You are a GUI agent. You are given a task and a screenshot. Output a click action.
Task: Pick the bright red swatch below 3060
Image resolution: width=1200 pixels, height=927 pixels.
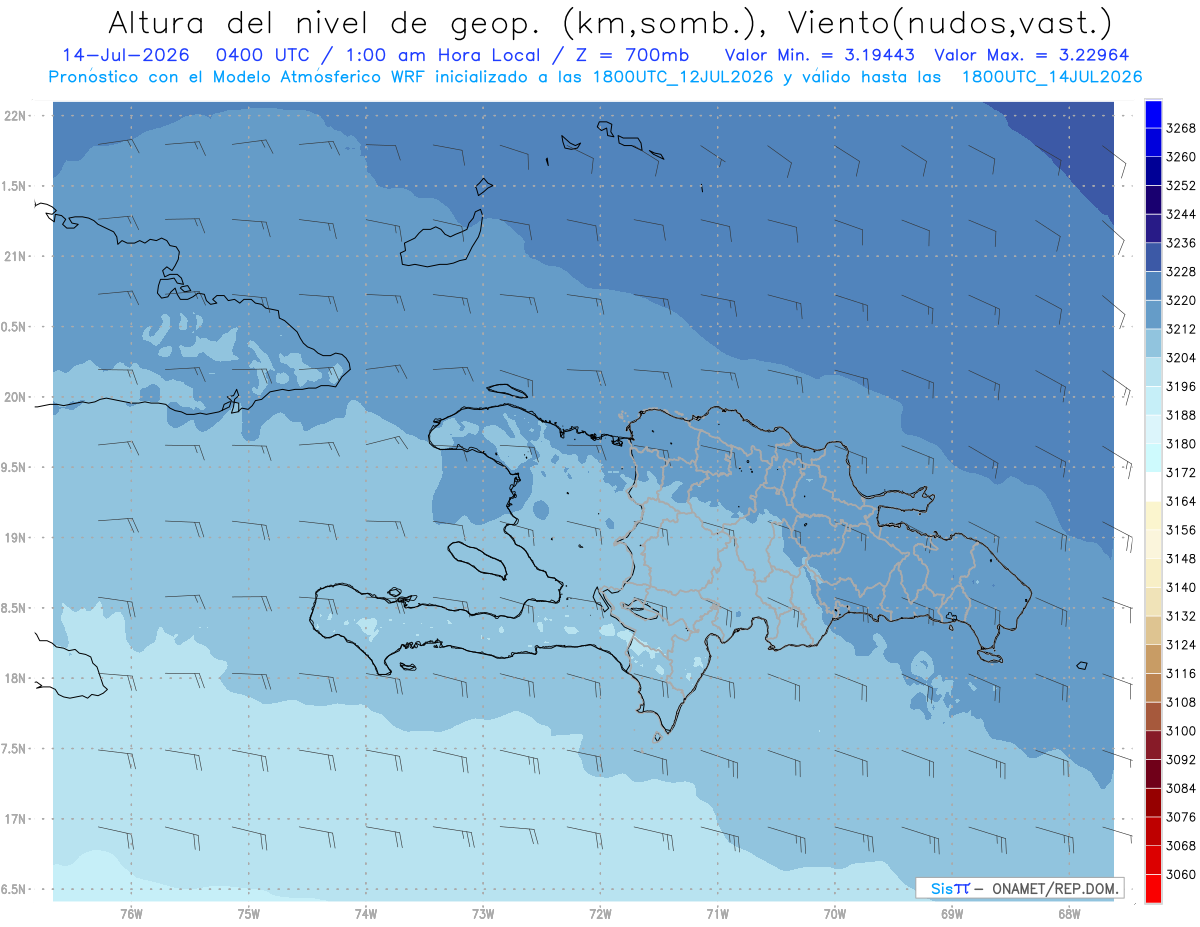pyautogui.click(x=1153, y=888)
